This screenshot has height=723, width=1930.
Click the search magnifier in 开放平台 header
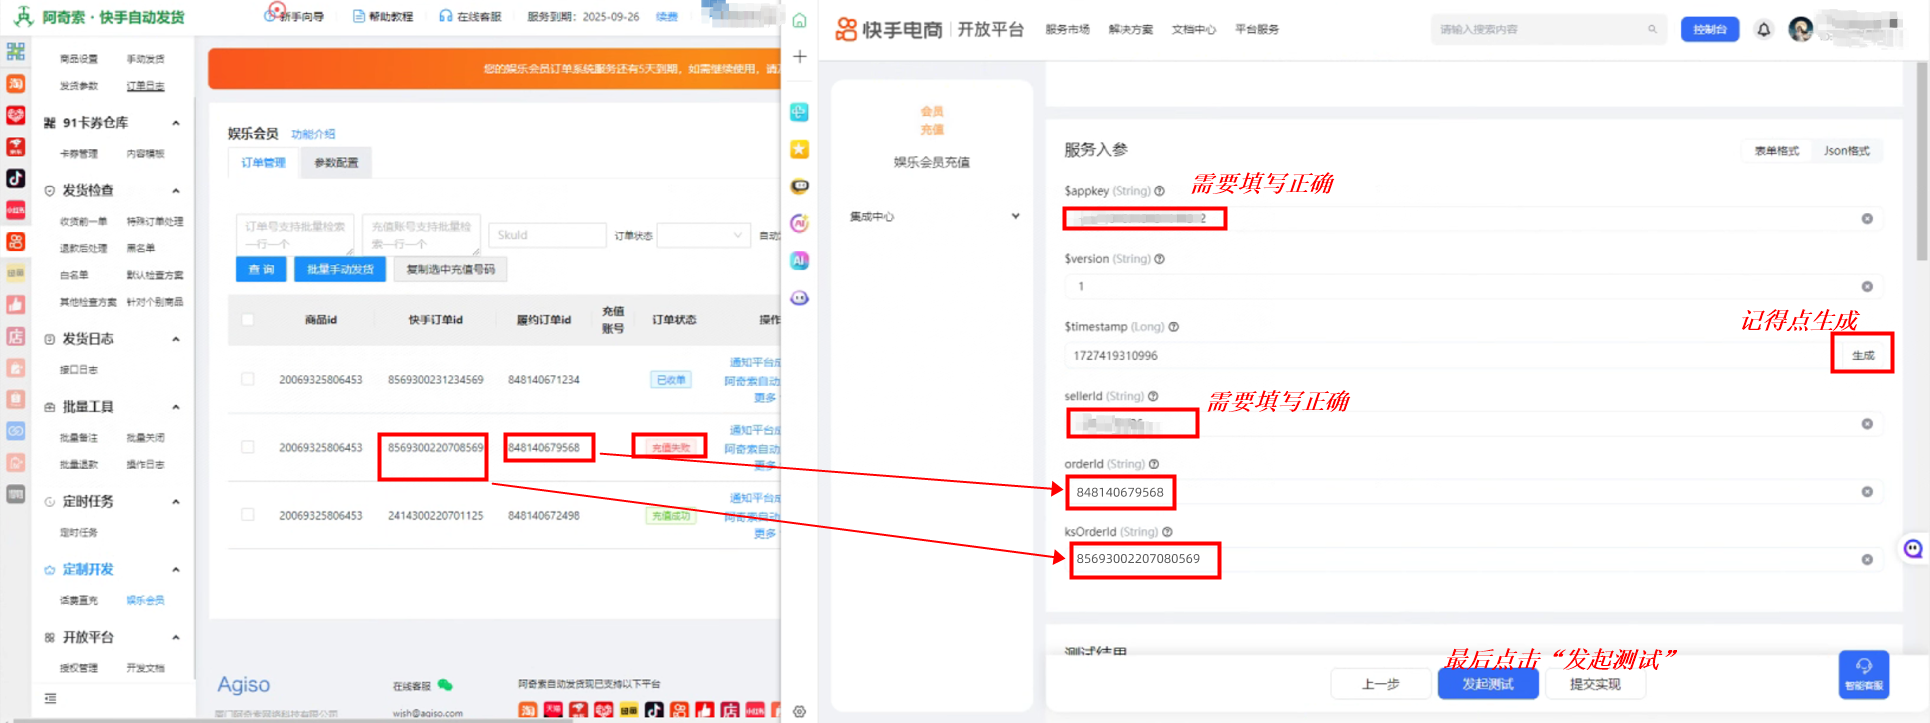coord(1652,29)
